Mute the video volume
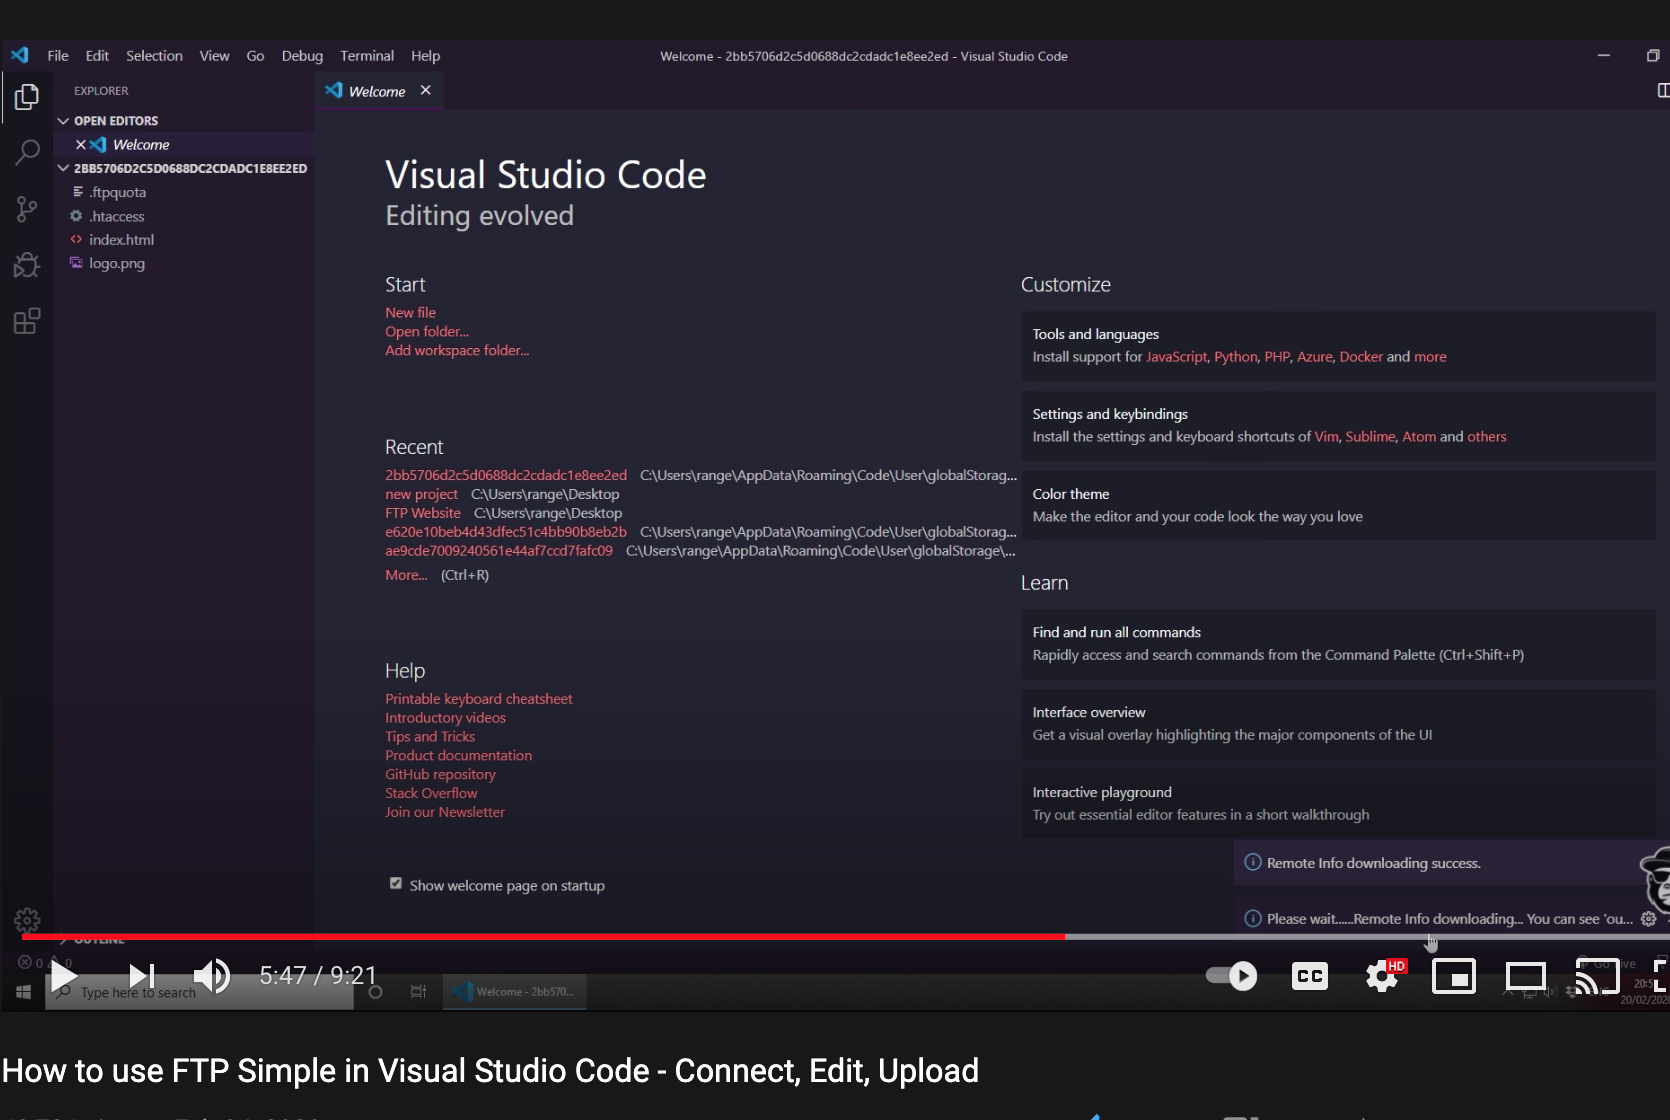1670x1120 pixels. 211,976
